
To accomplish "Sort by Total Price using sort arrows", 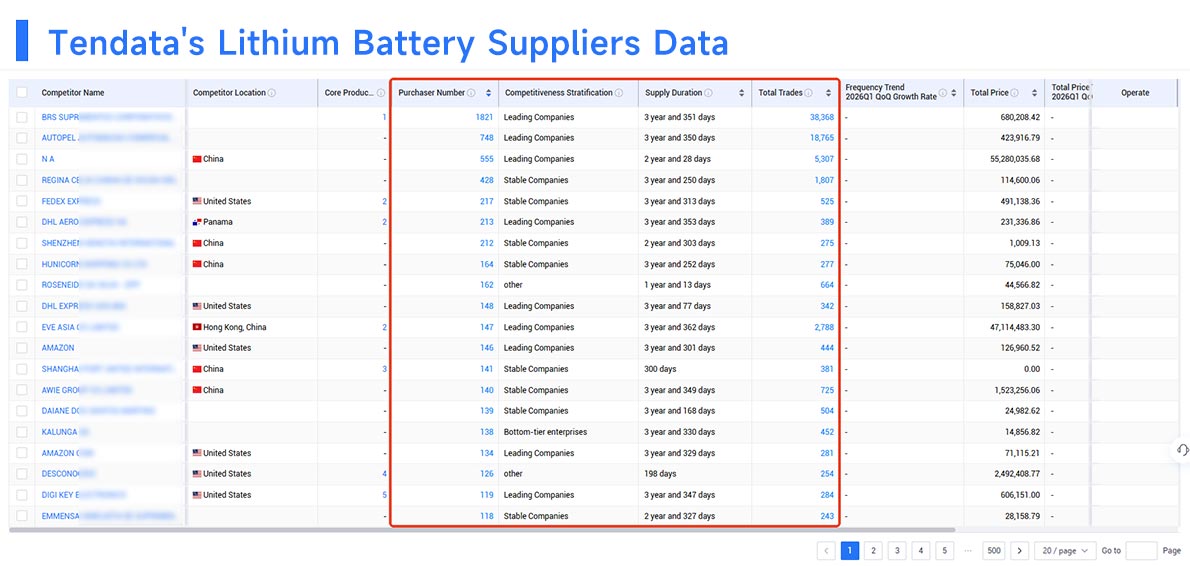I will (1034, 93).
